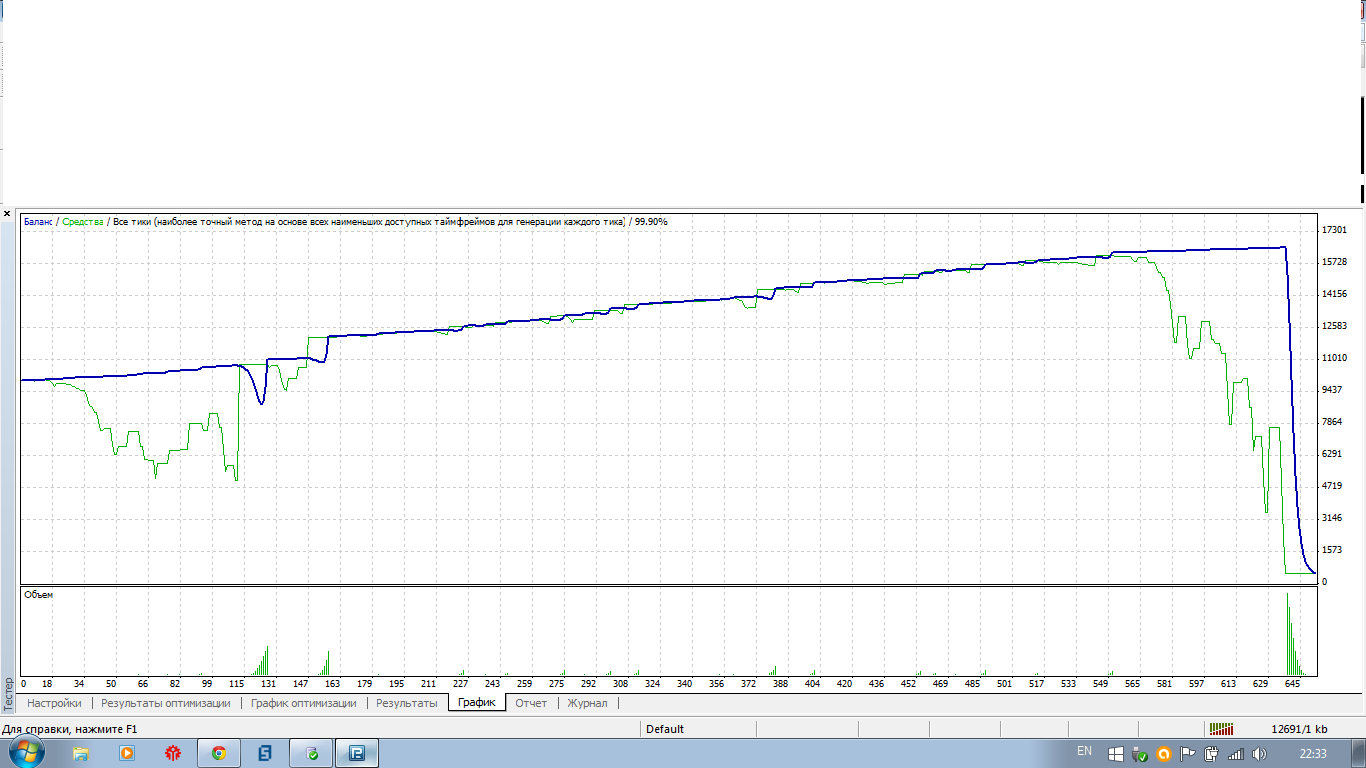Select the График tab
Viewport: 1366px width, 768px height.
[477, 703]
